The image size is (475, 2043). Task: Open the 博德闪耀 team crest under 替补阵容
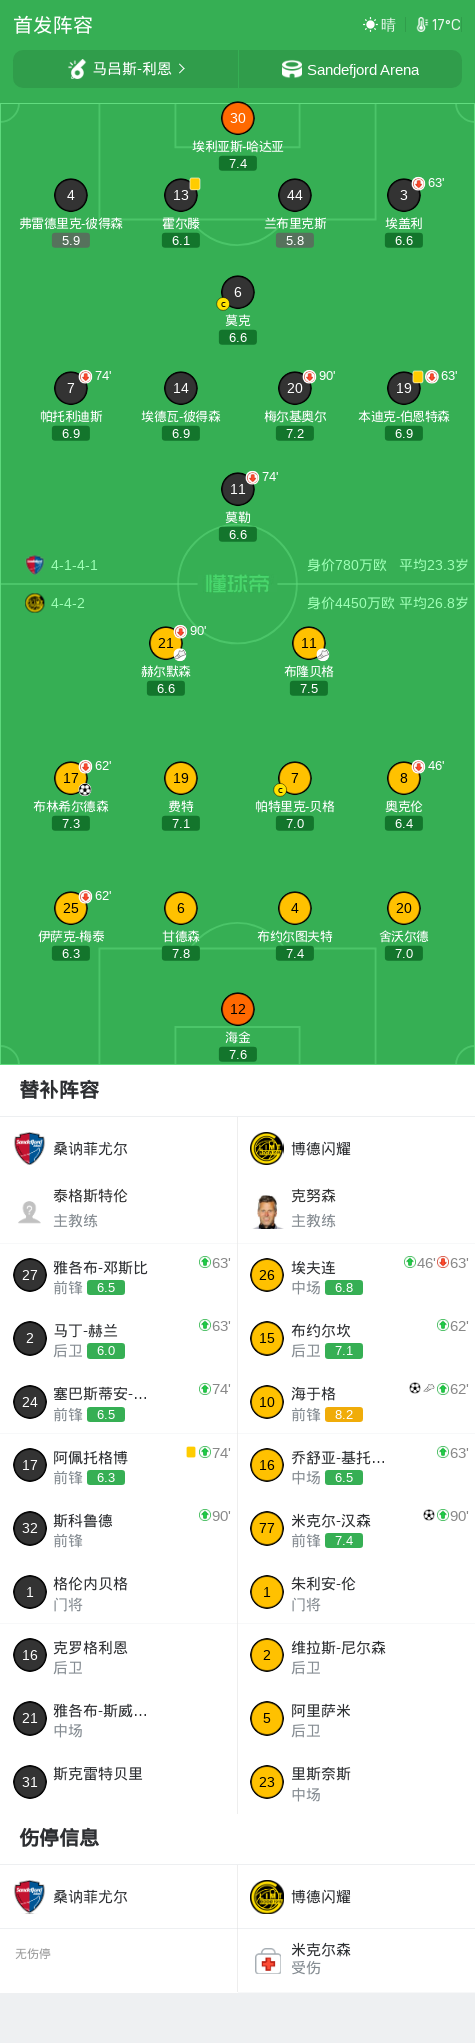click(267, 1148)
